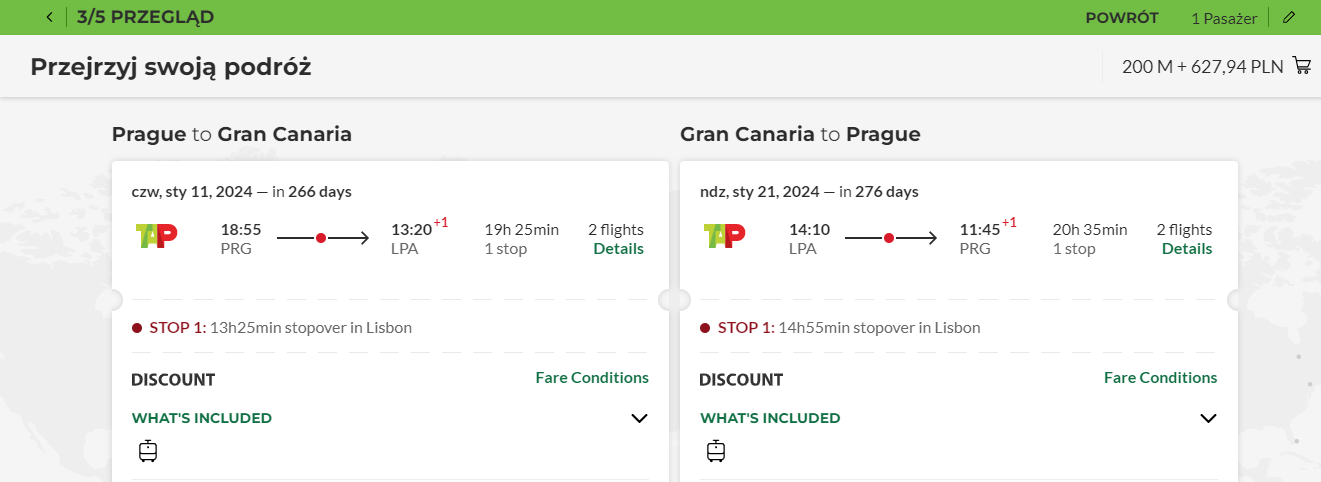Open the What's Included section for the Prague departure
This screenshot has height=482, width=1321.
pos(202,418)
